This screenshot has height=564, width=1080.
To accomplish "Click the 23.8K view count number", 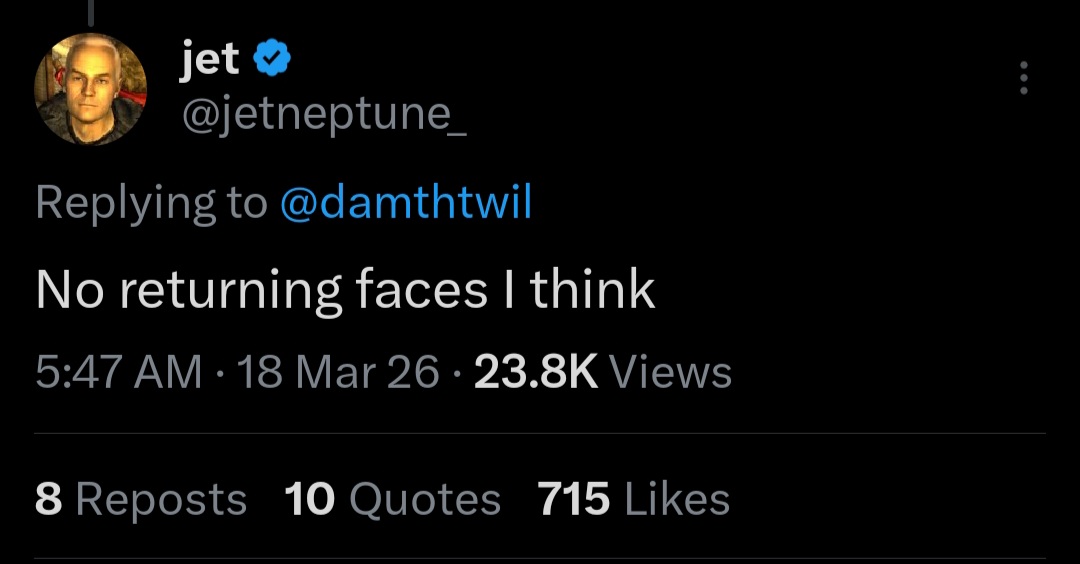I will [x=535, y=373].
